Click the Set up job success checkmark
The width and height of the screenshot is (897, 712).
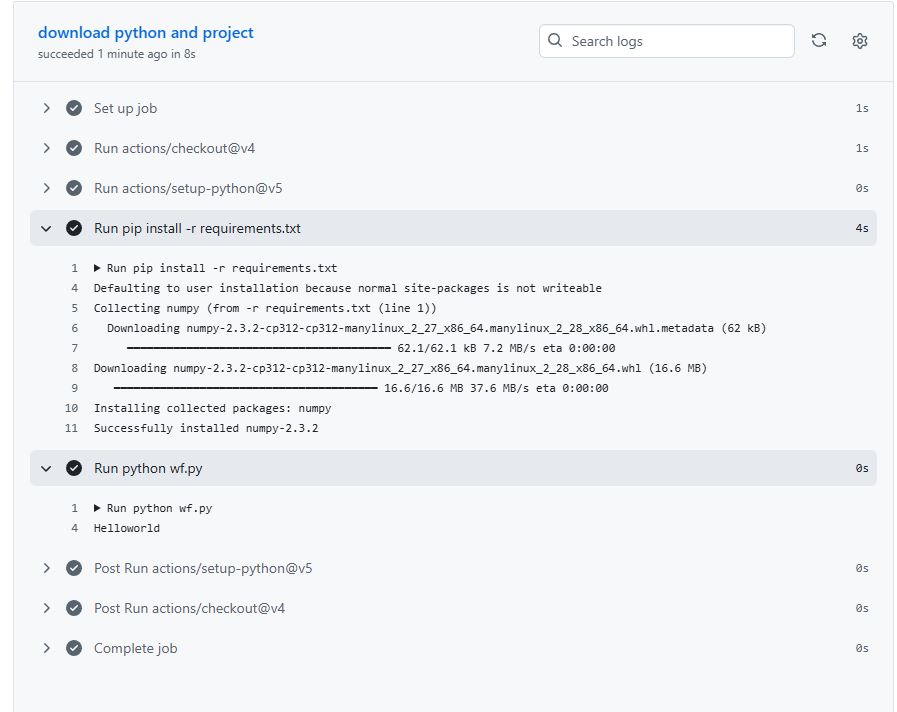pyautogui.click(x=74, y=108)
